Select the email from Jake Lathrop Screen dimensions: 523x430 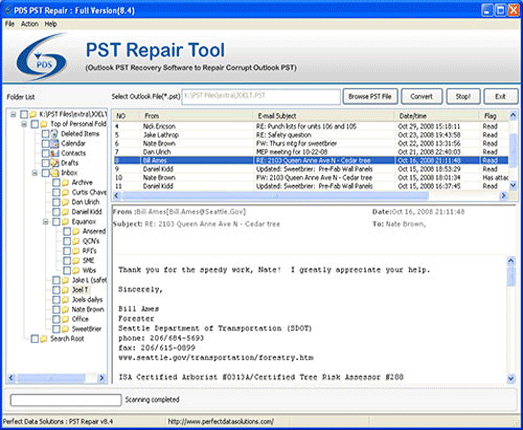(x=311, y=135)
